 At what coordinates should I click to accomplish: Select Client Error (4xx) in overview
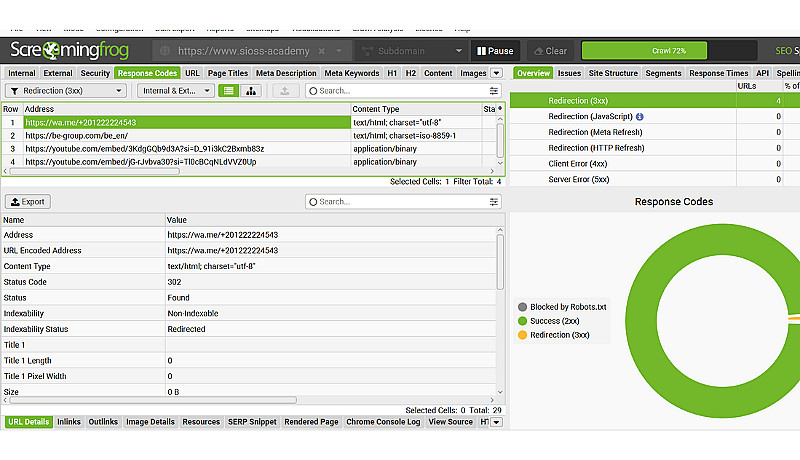655,164
